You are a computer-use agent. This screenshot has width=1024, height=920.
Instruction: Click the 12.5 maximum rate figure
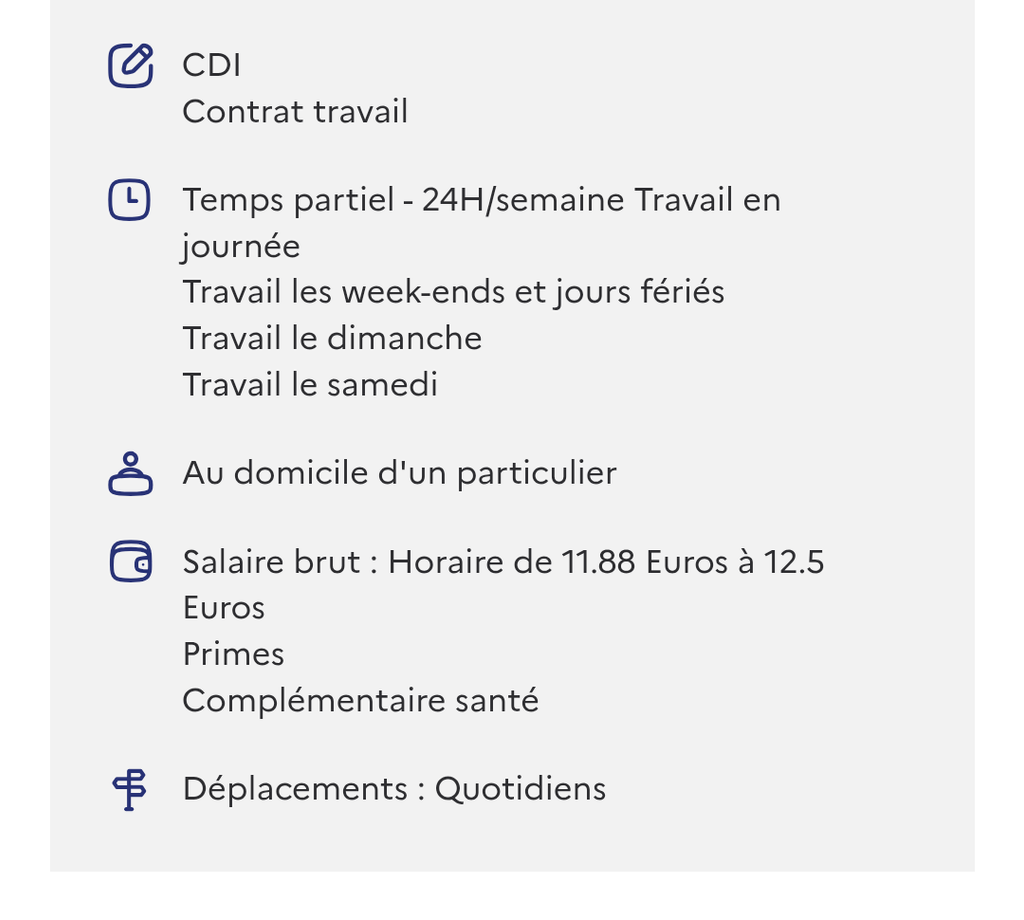click(794, 562)
